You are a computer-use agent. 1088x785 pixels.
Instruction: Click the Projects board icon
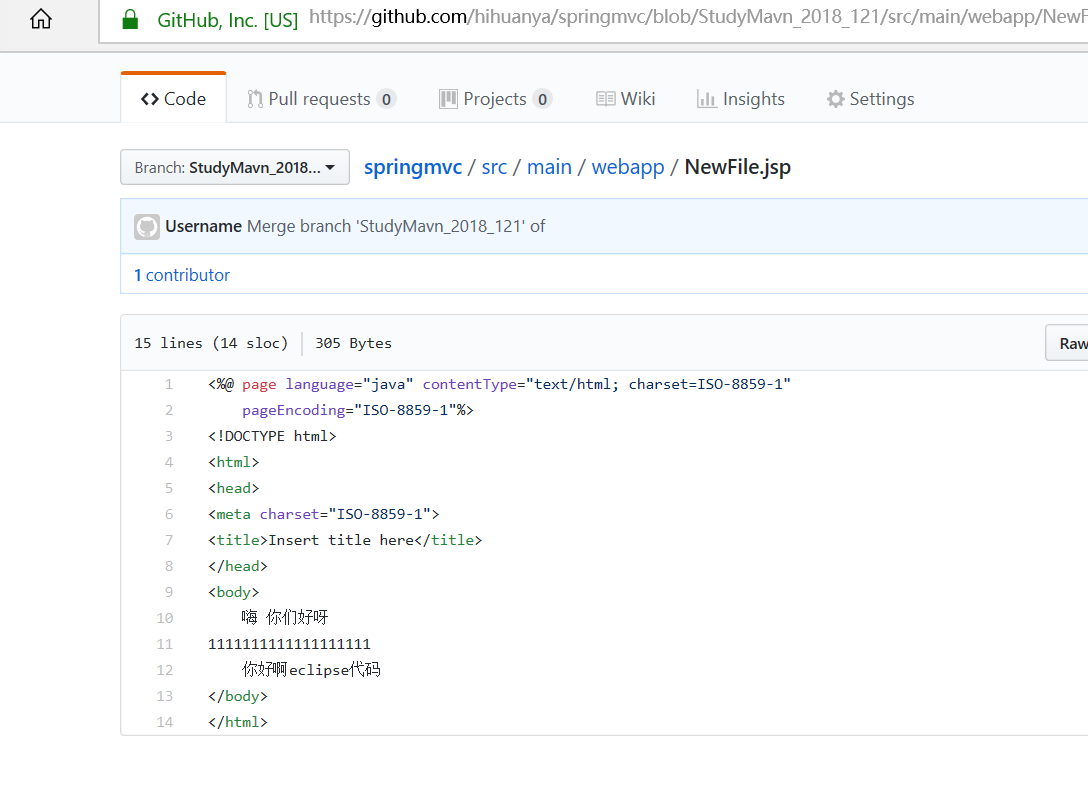448,99
